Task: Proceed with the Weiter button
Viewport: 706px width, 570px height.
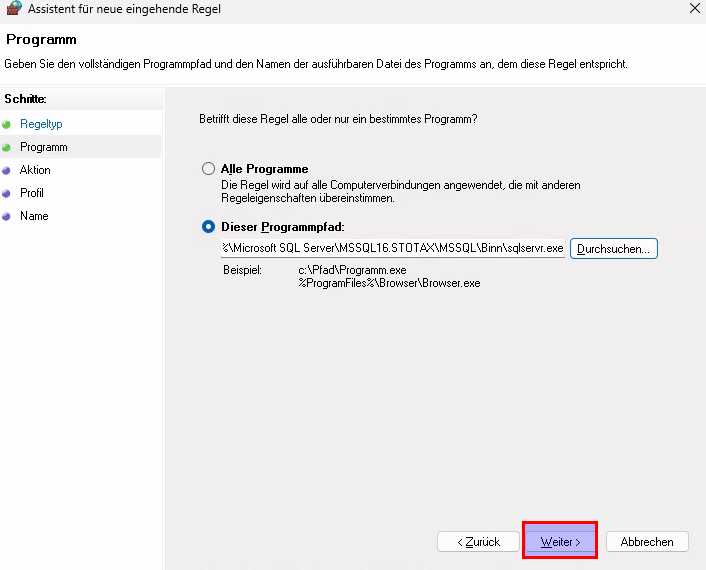Action: coord(560,542)
